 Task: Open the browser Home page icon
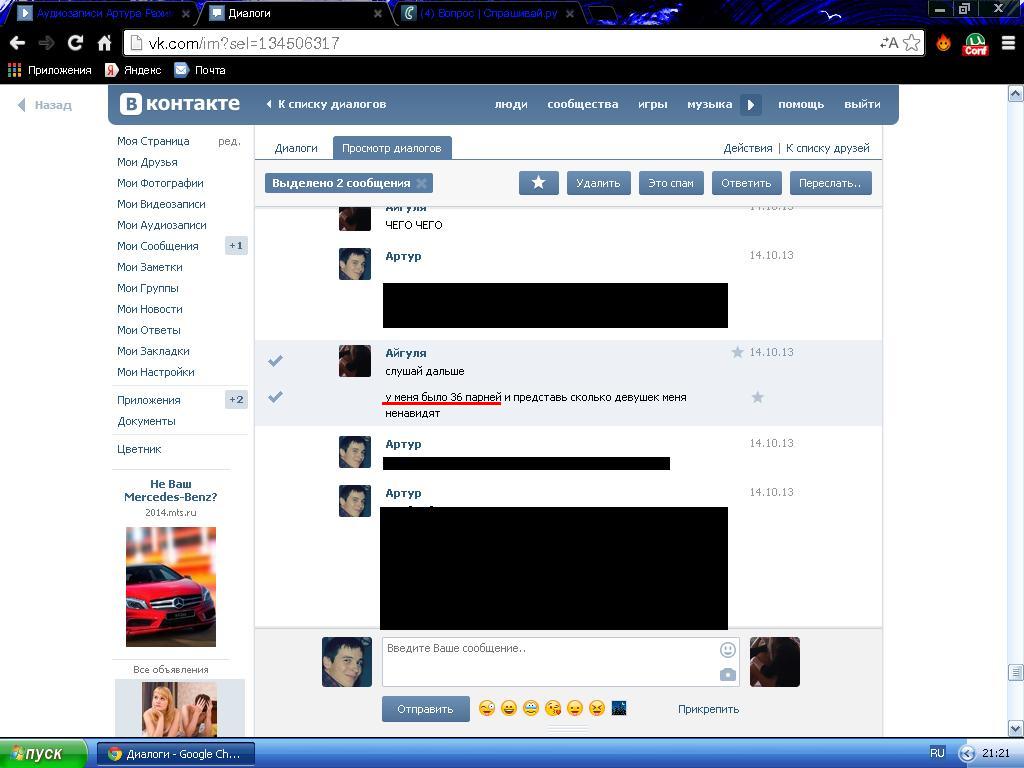tap(104, 43)
